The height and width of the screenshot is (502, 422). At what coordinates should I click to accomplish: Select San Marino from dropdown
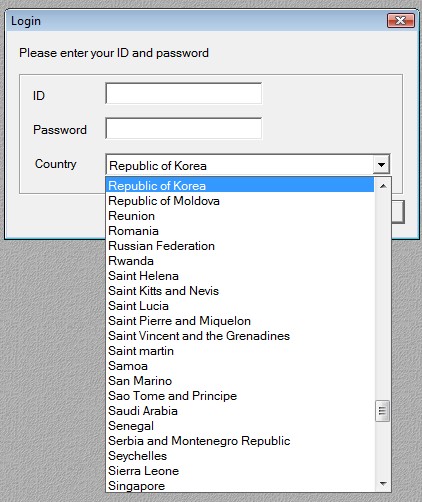coord(240,381)
